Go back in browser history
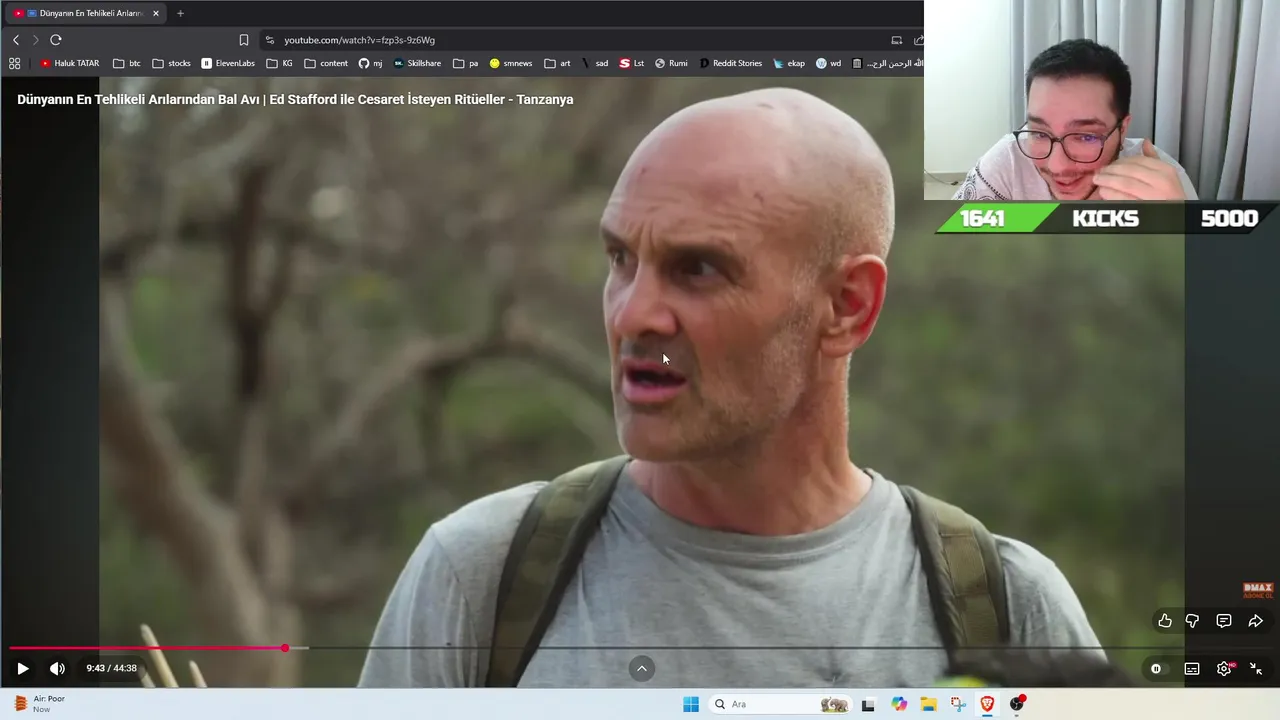Viewport: 1280px width, 720px height. 16,40
